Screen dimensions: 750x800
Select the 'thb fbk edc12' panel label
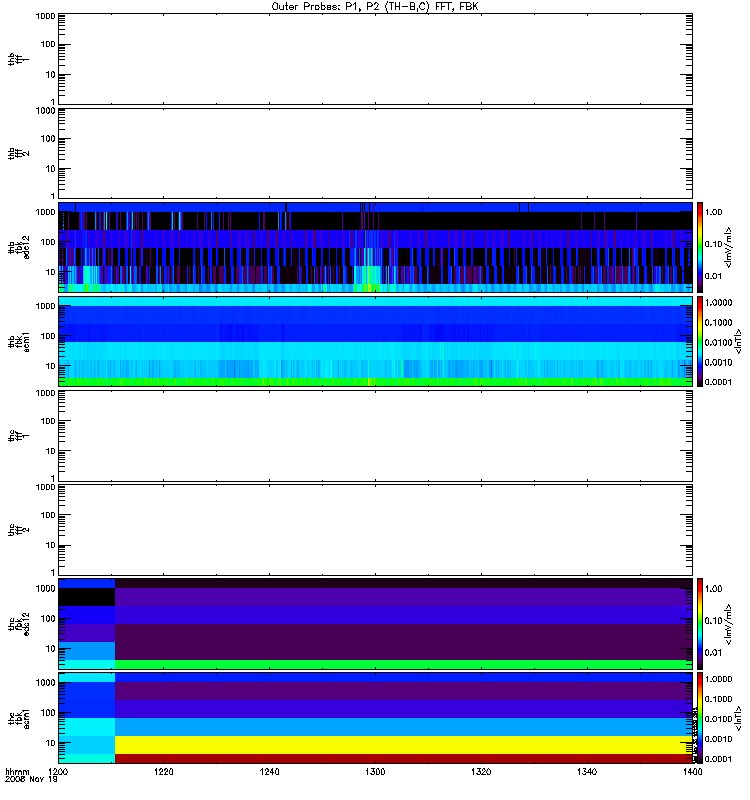pos(19,247)
